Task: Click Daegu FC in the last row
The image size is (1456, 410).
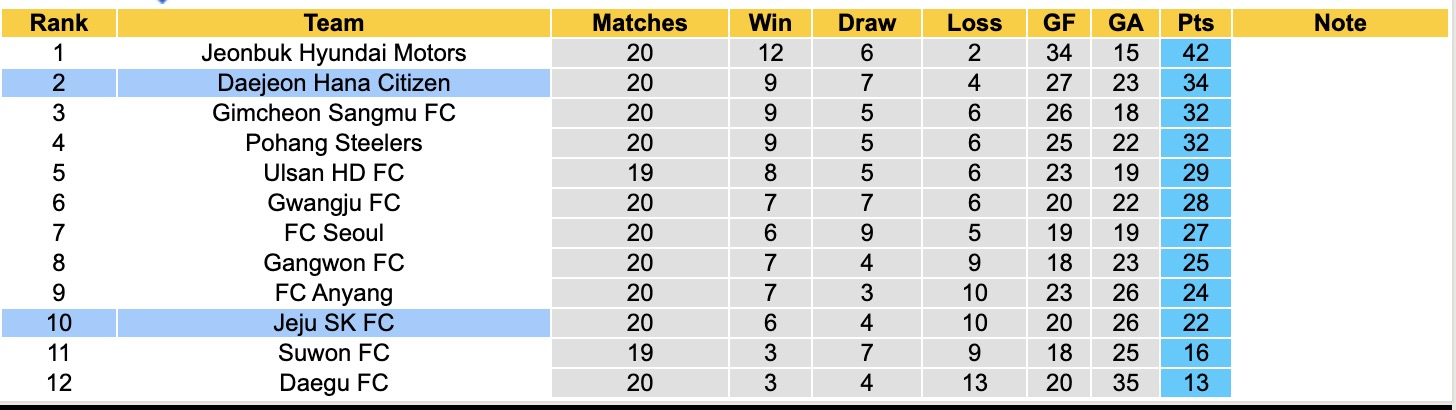Action: tap(334, 382)
